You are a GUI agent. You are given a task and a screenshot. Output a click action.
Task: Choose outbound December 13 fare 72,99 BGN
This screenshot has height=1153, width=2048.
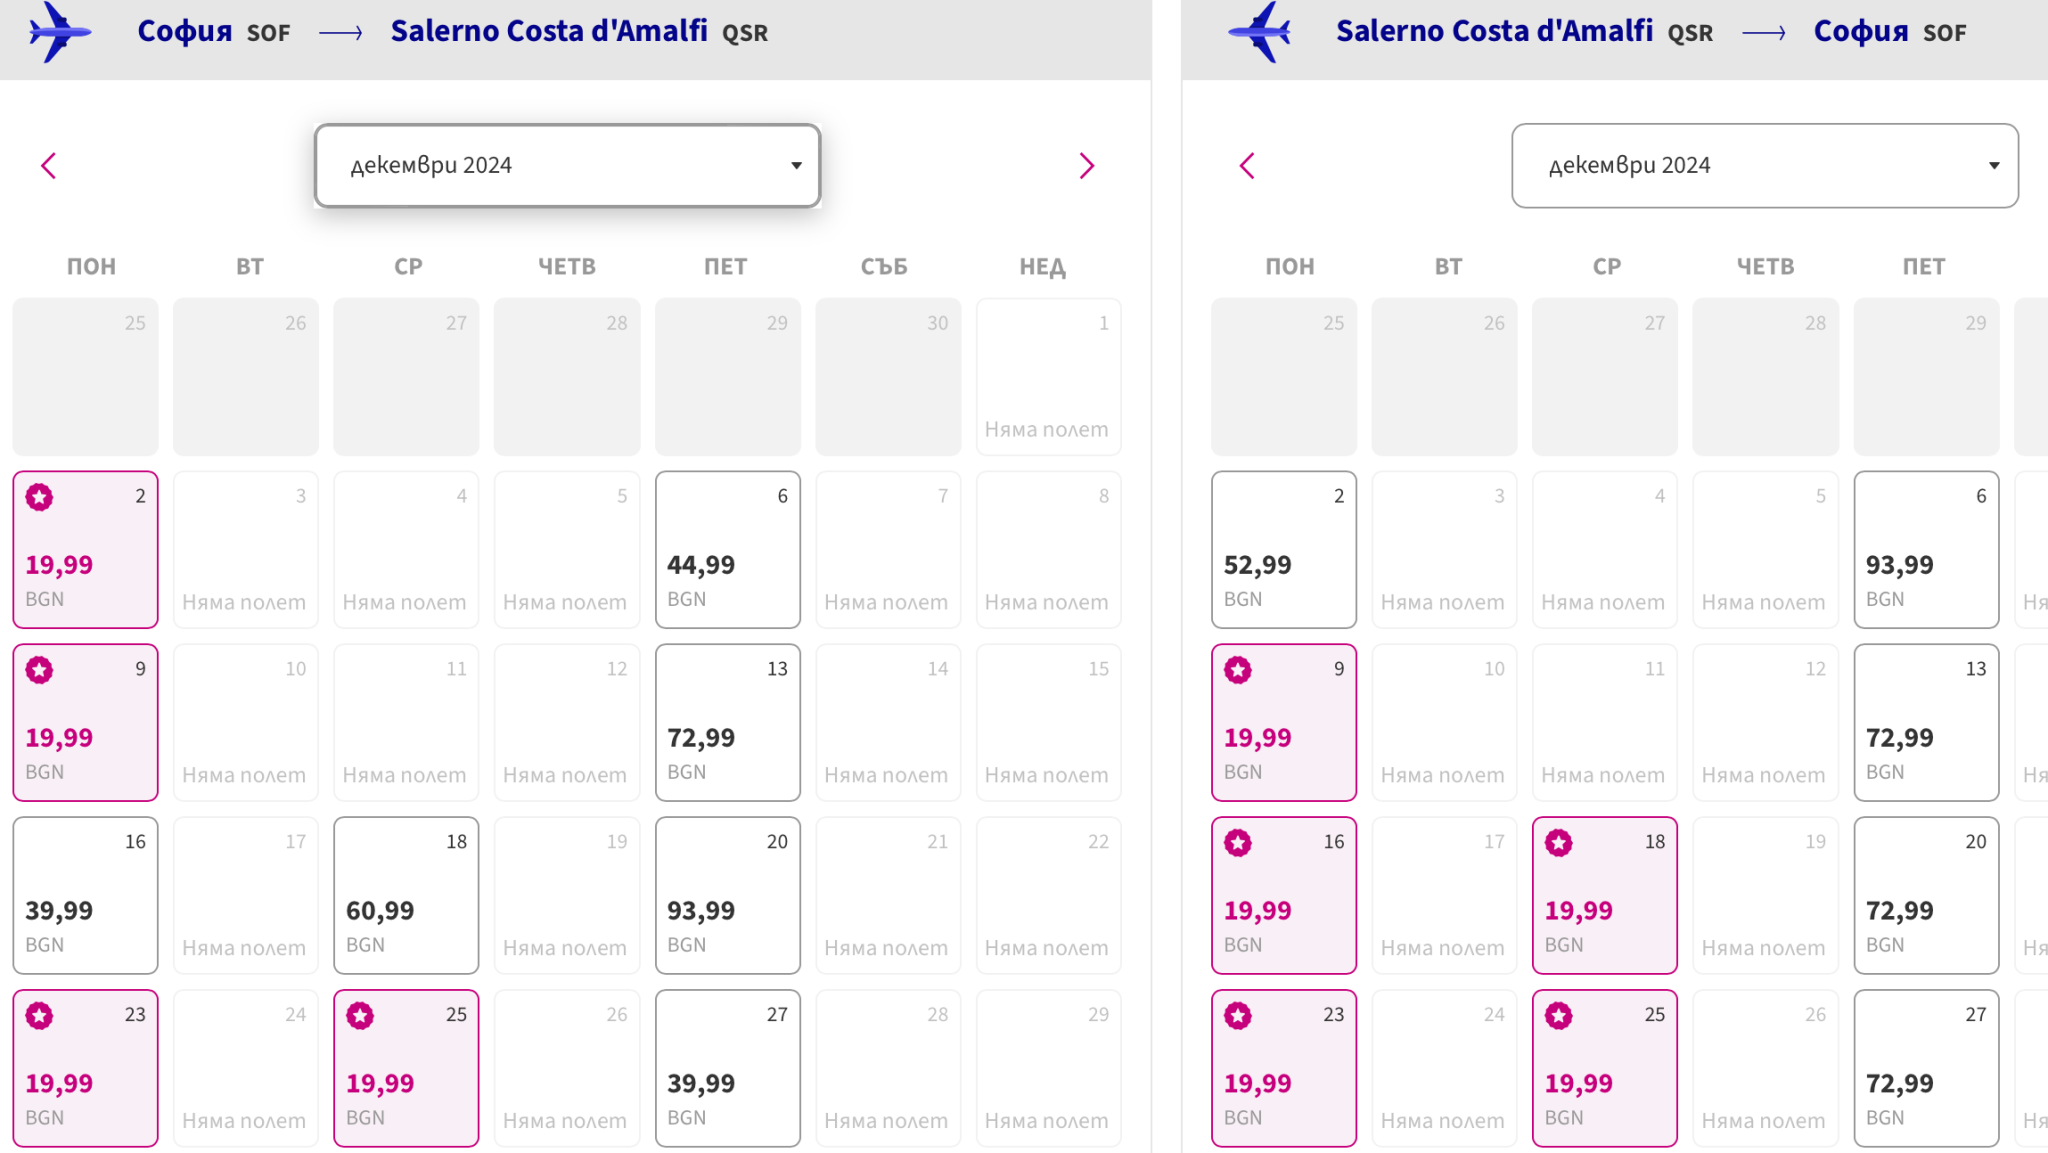727,723
